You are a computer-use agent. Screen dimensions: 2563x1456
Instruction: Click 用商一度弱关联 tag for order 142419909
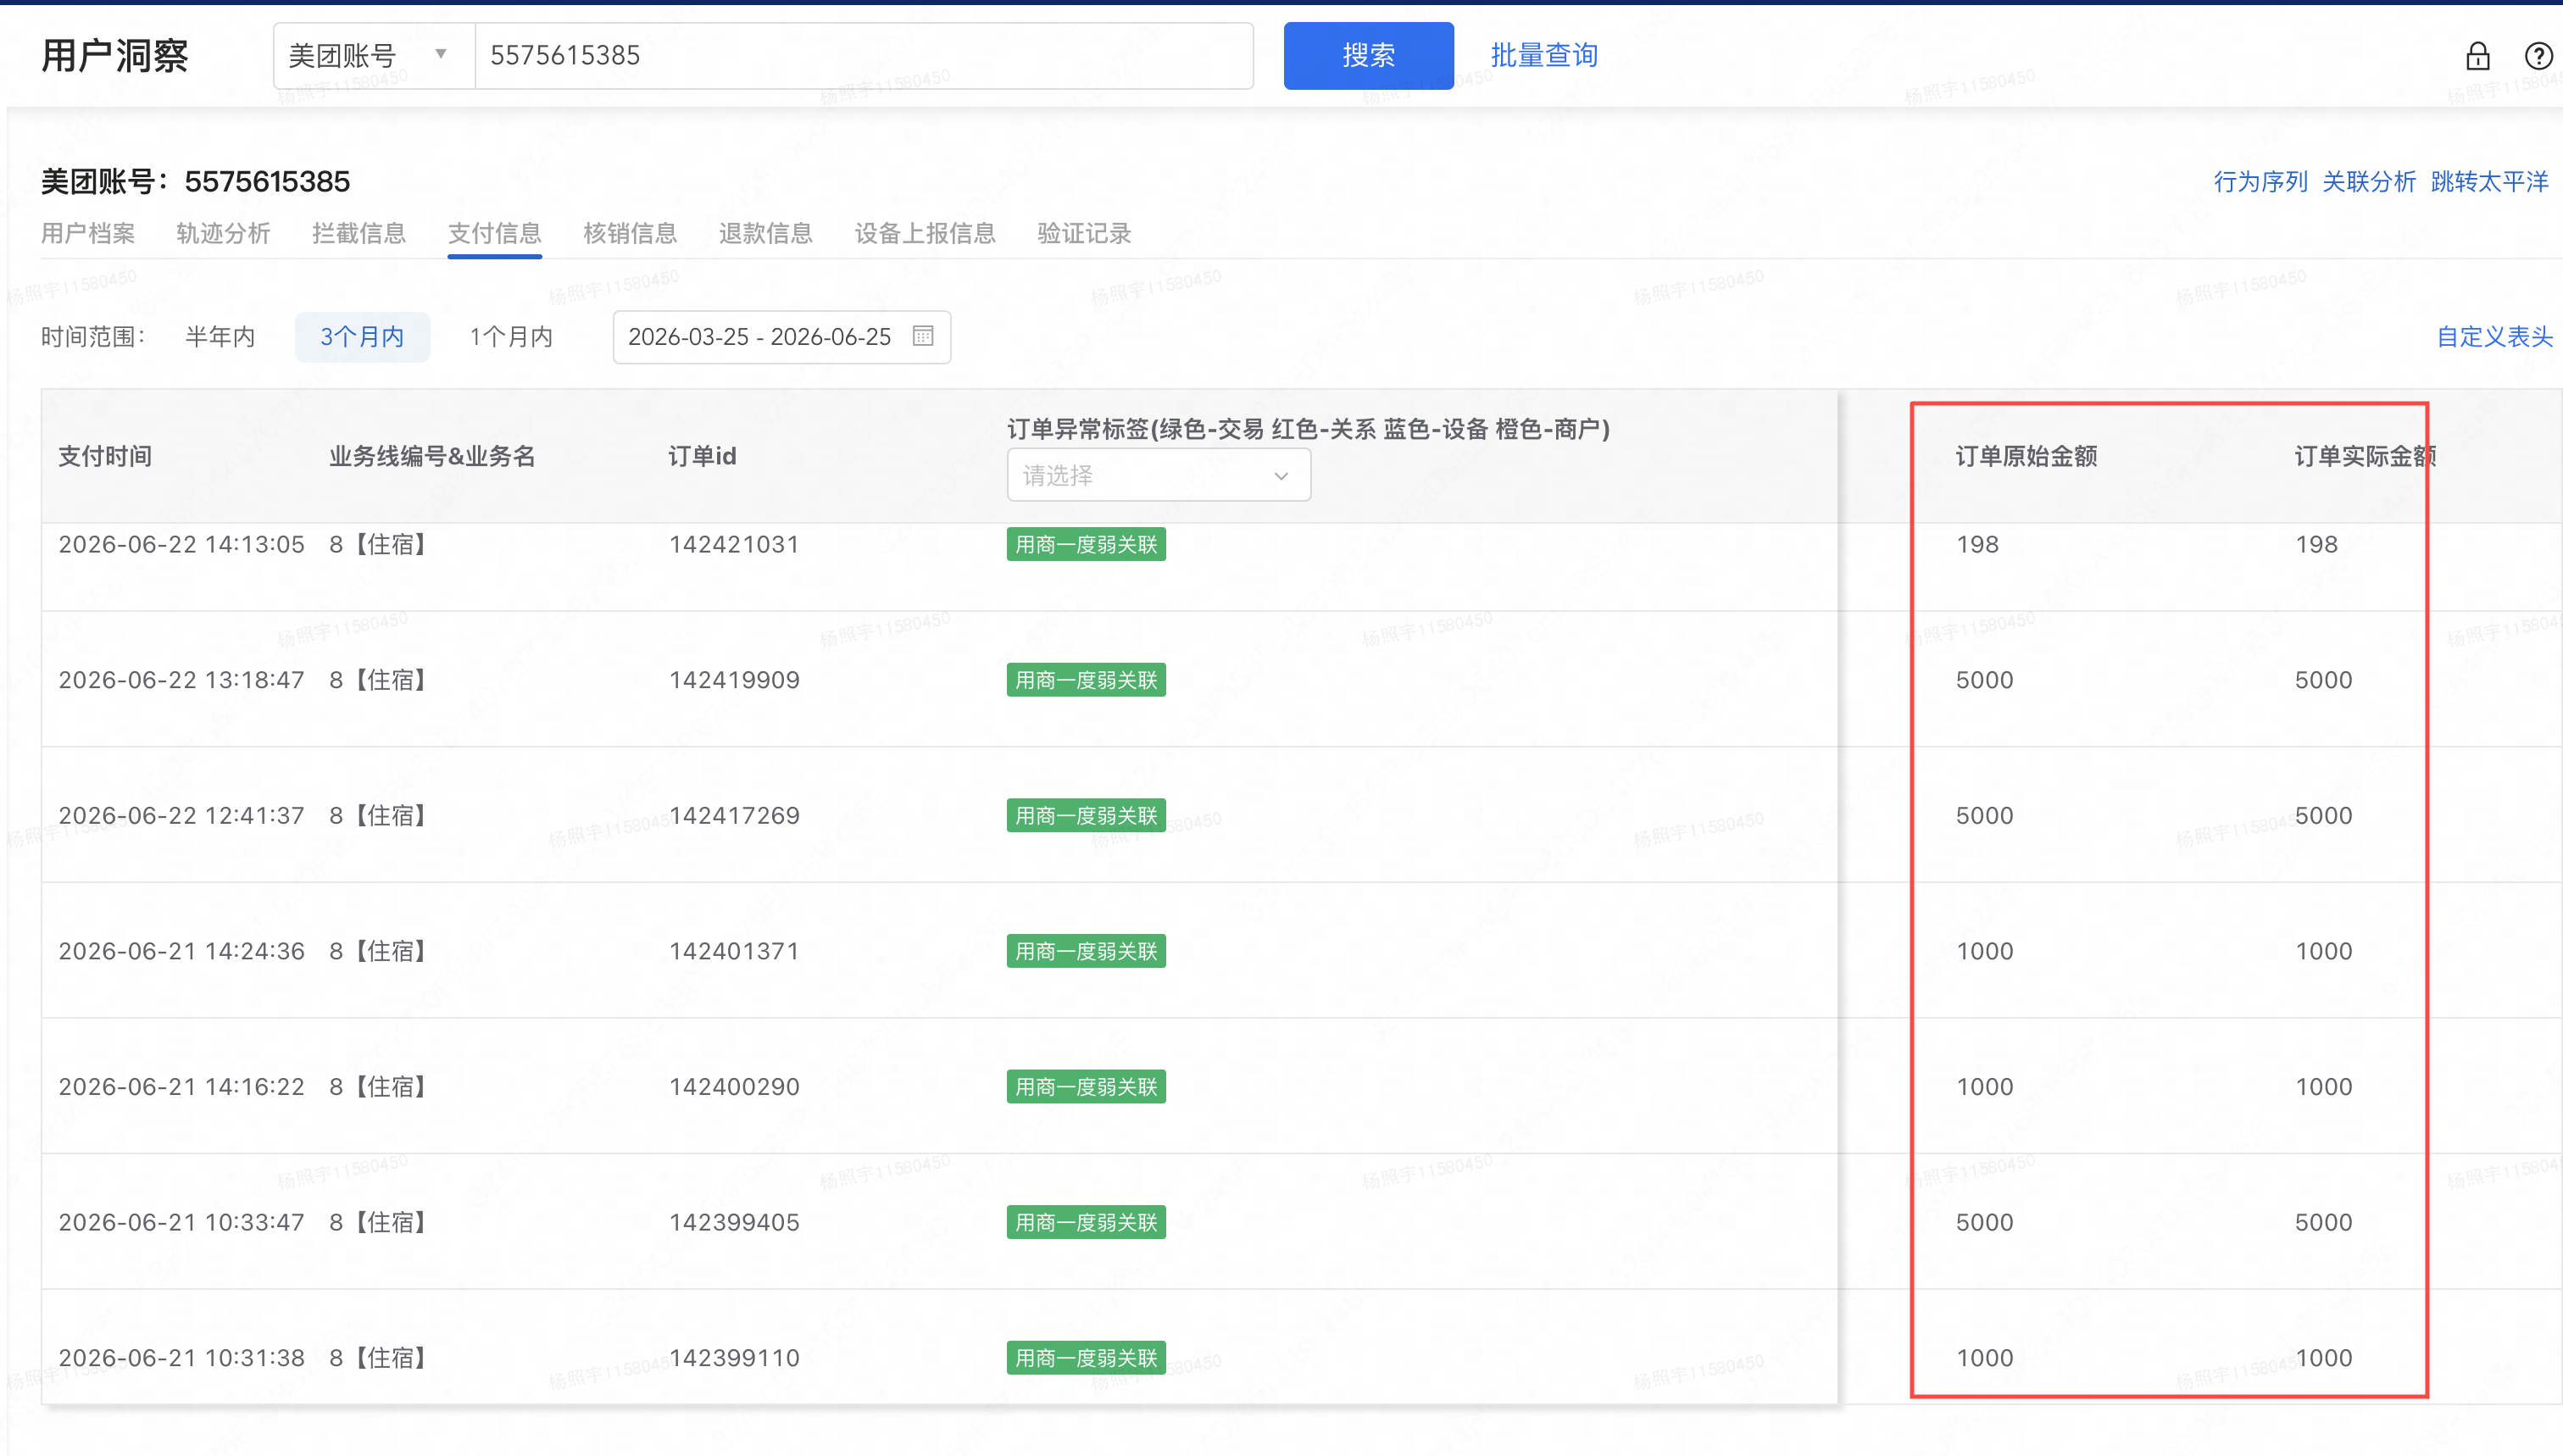coord(1086,680)
